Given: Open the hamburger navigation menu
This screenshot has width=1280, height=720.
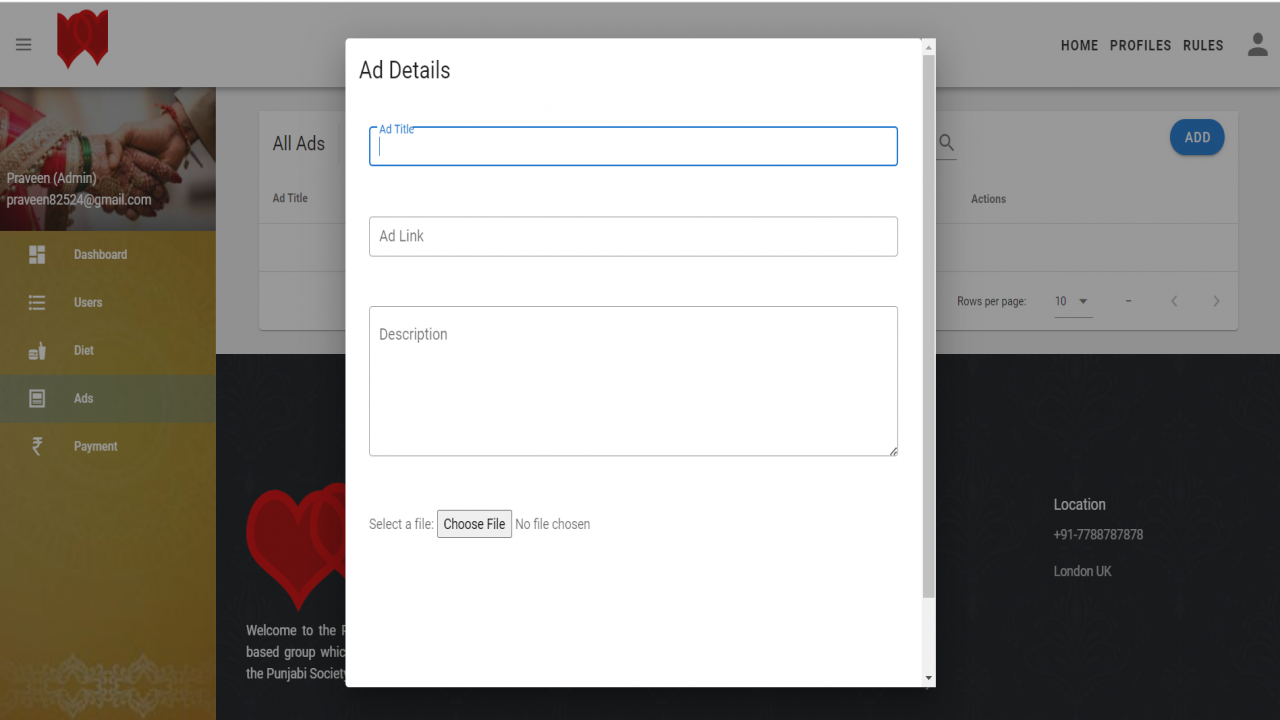Looking at the screenshot, I should coord(23,44).
